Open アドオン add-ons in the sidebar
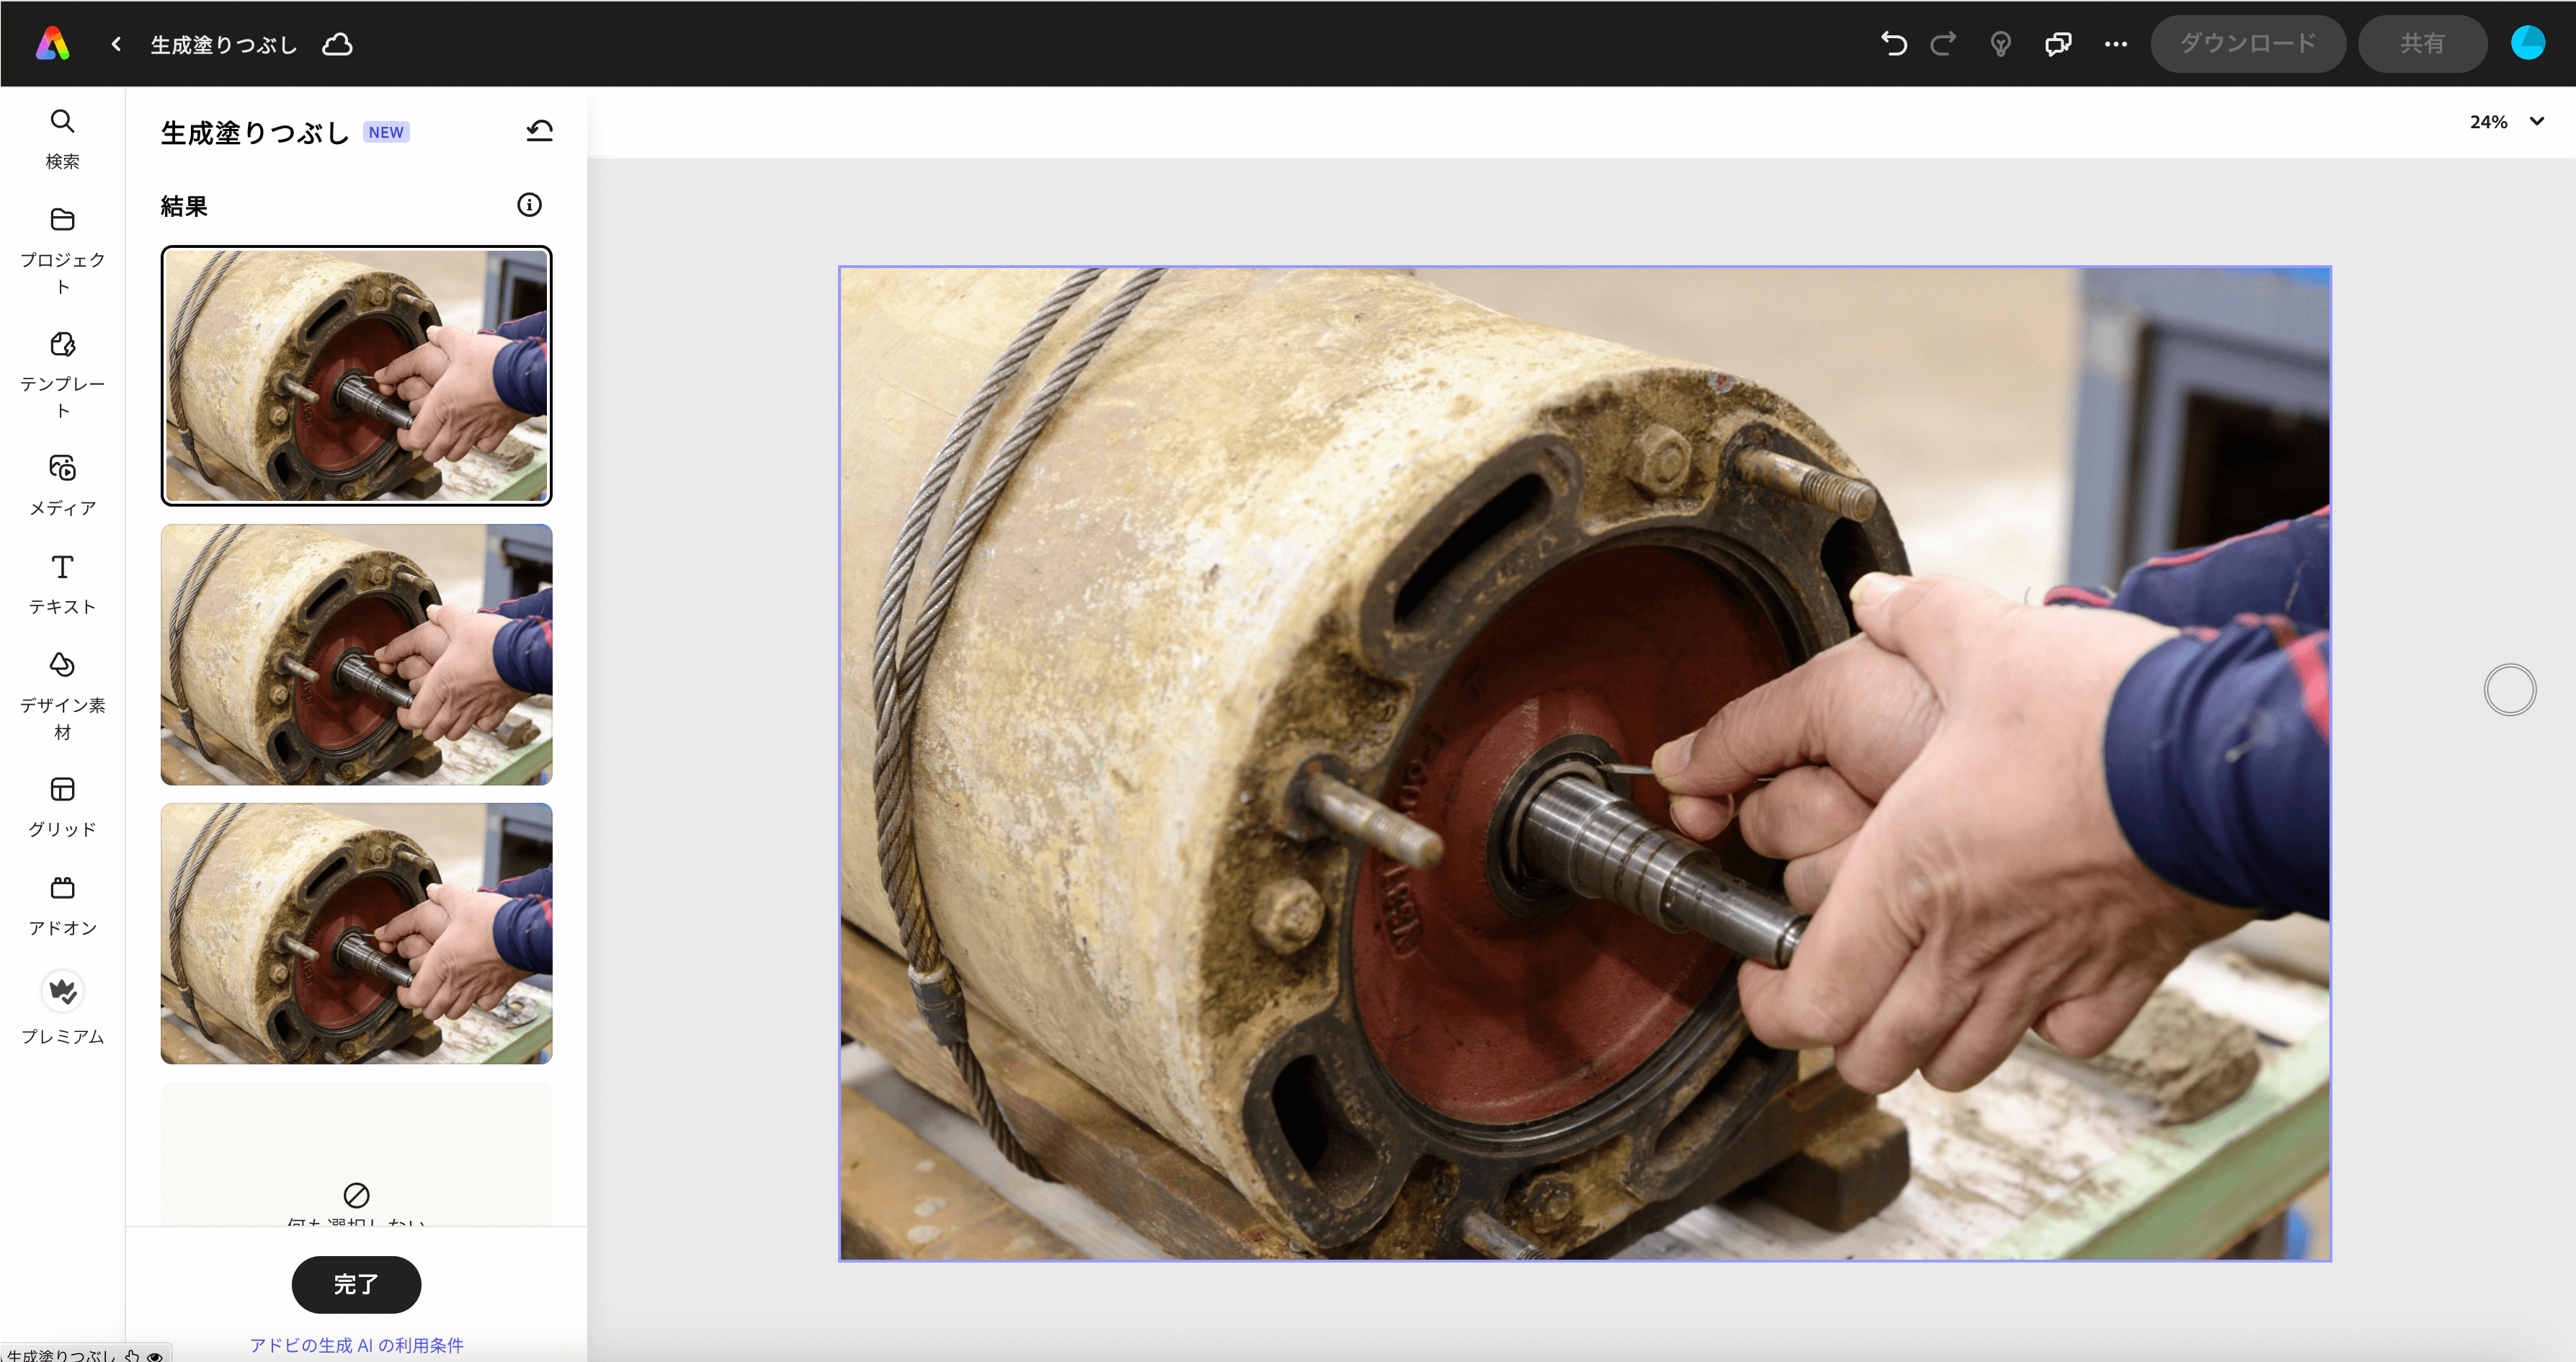Image resolution: width=2576 pixels, height=1362 pixels. point(62,906)
